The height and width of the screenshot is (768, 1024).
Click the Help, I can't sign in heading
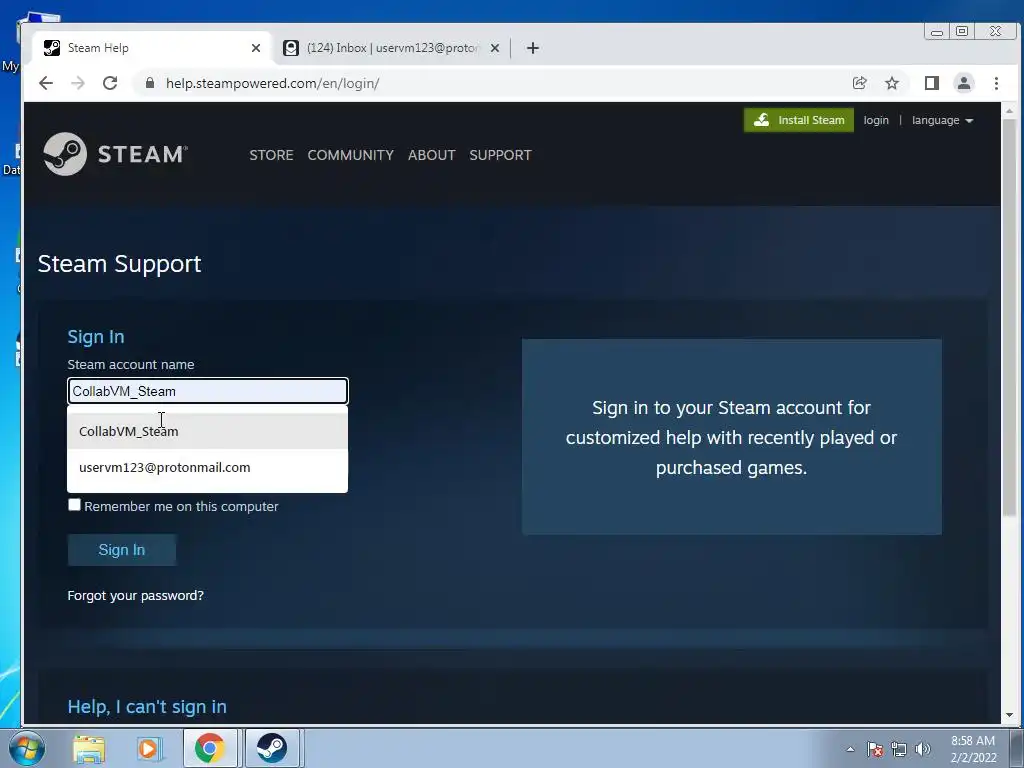pyautogui.click(x=147, y=707)
